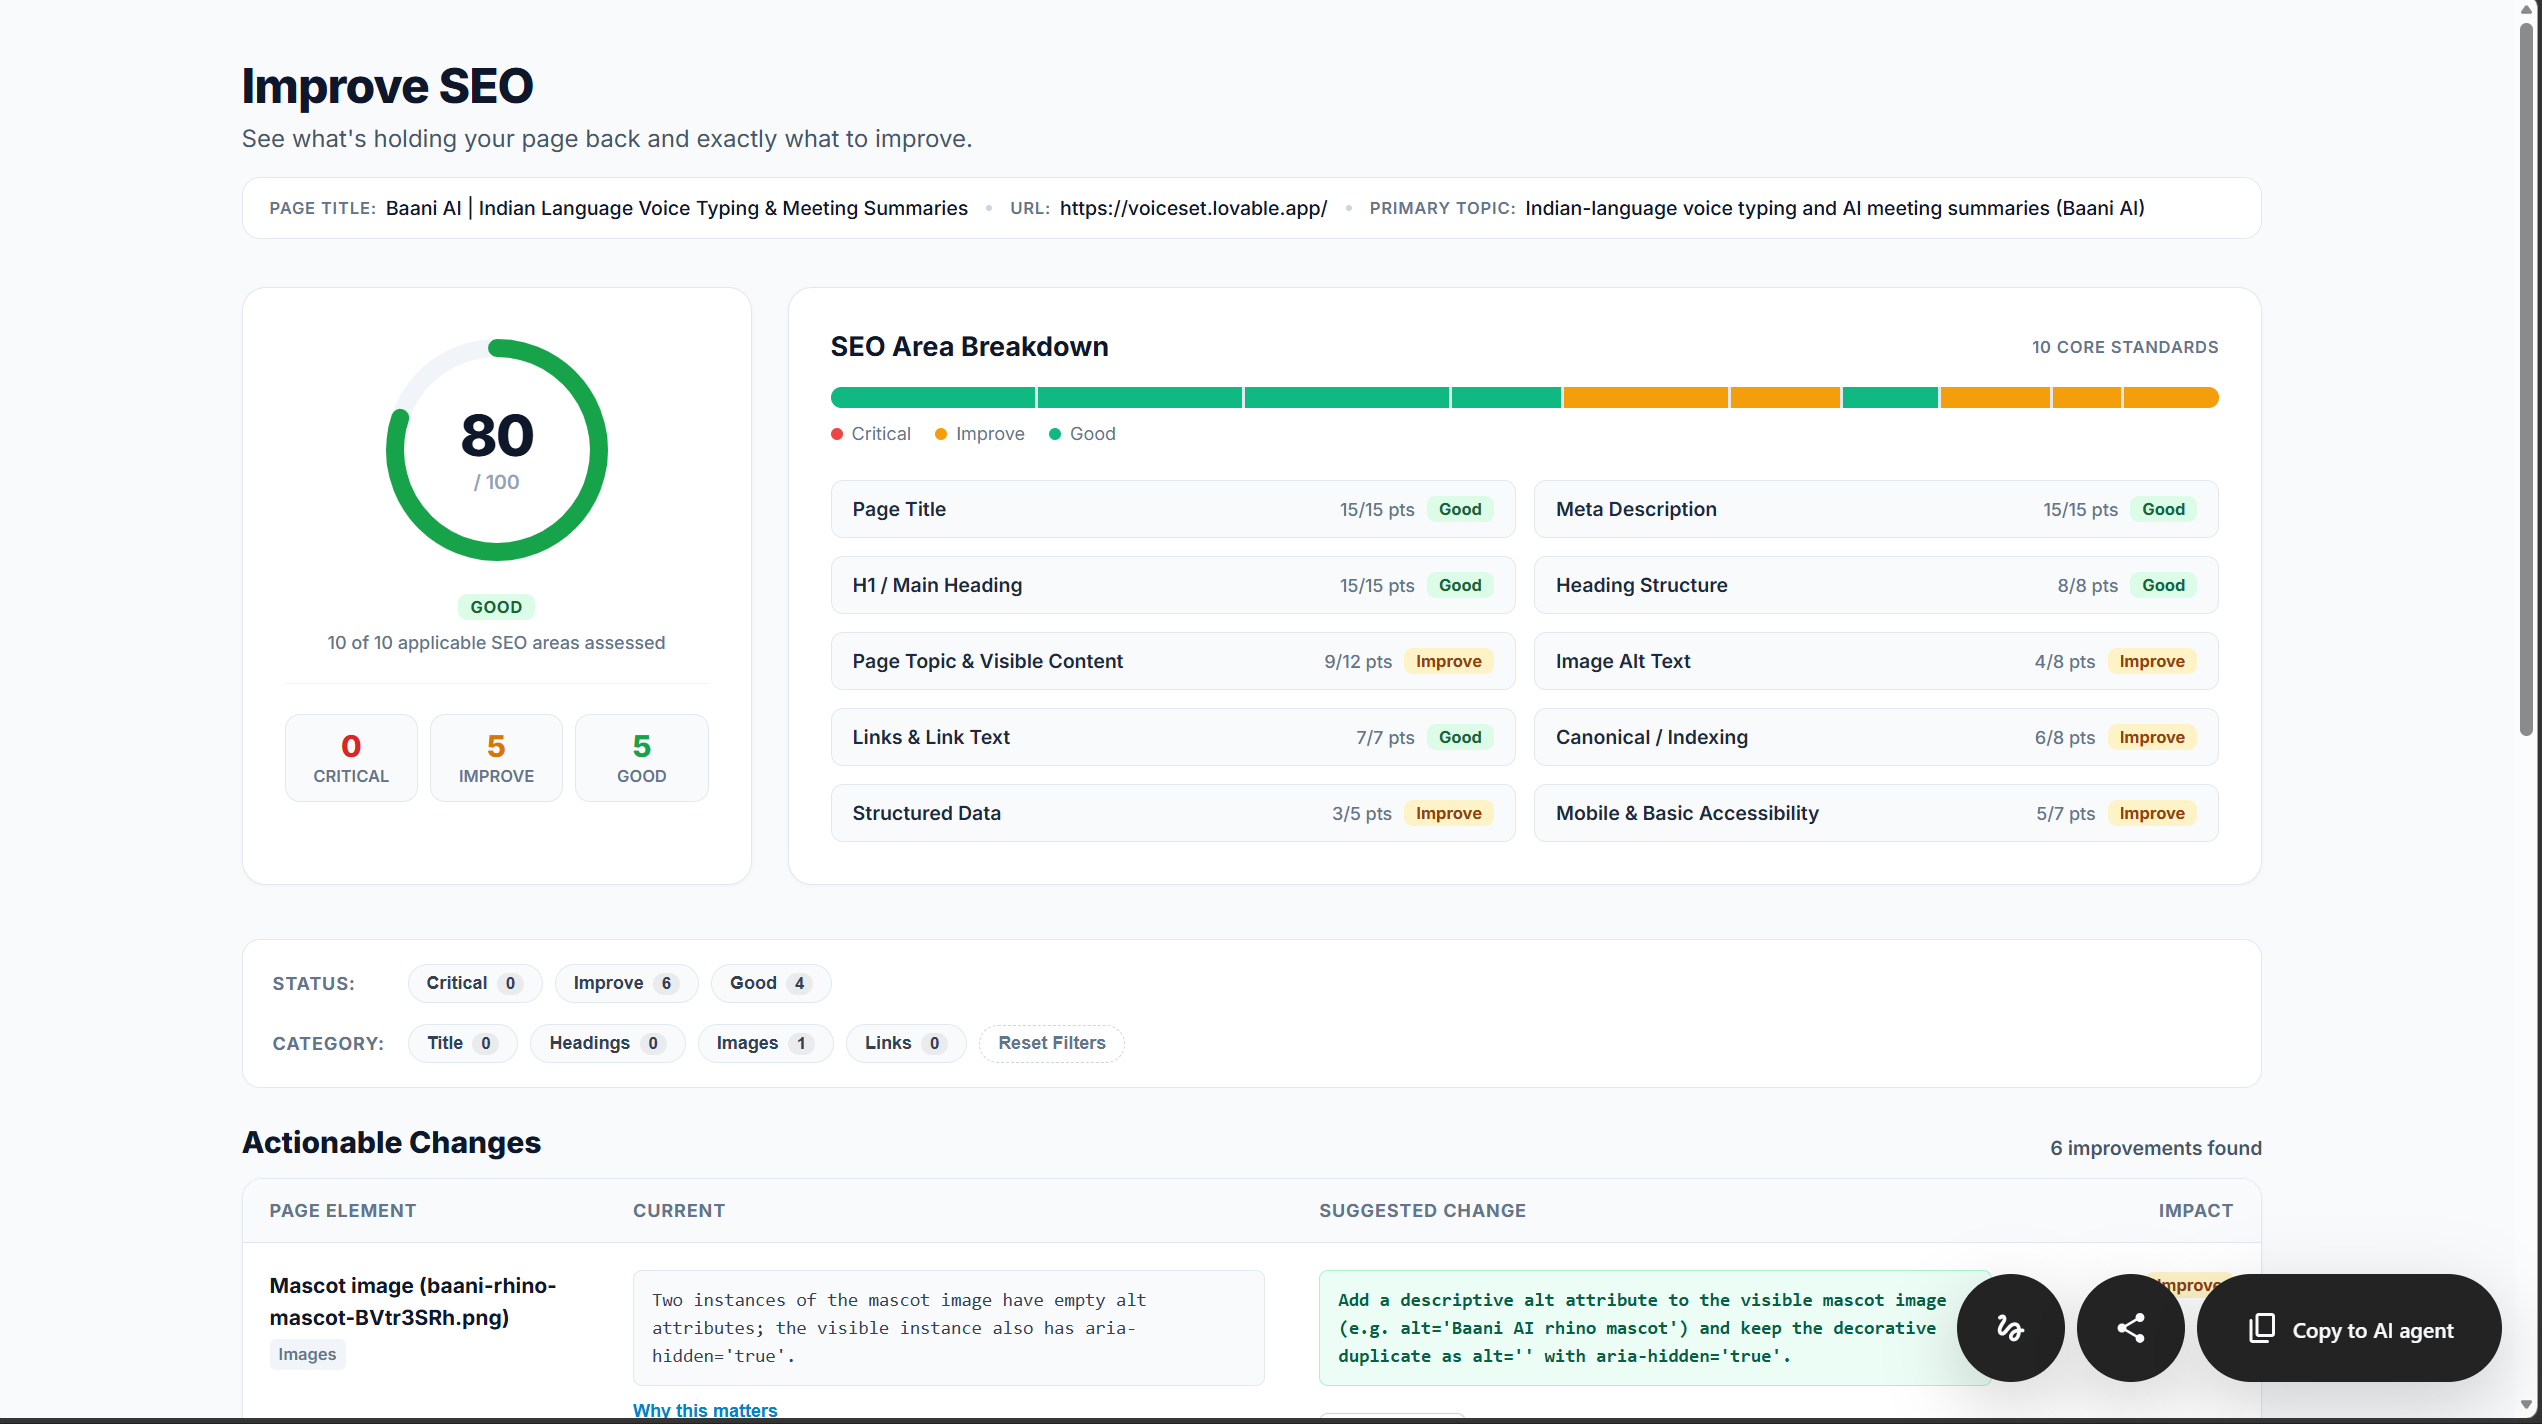The height and width of the screenshot is (1424, 2542).
Task: Toggle the Critical status filter
Action: click(x=474, y=983)
